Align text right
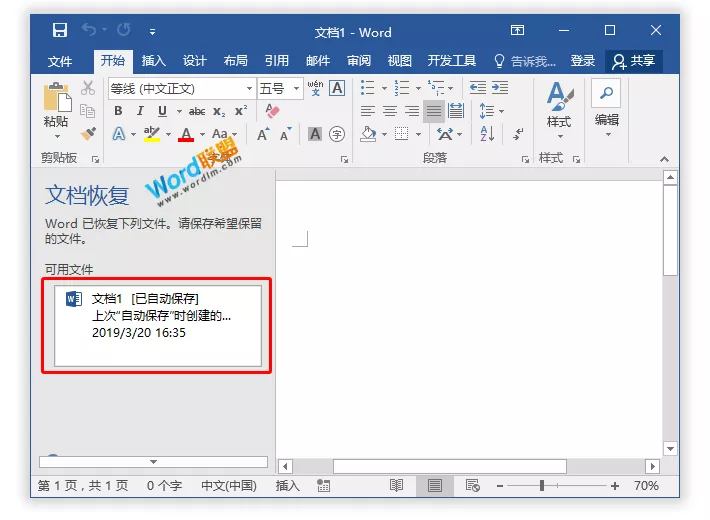This screenshot has width=710, height=520. click(412, 111)
